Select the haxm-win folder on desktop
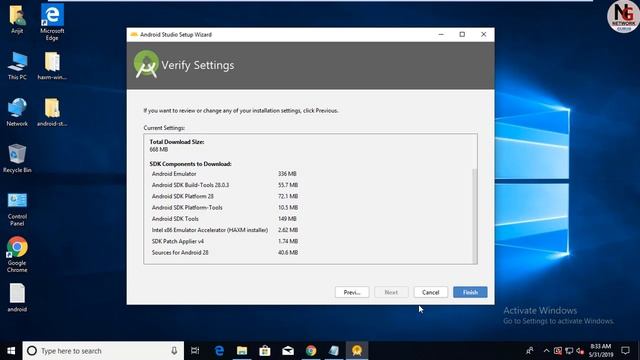 point(52,66)
